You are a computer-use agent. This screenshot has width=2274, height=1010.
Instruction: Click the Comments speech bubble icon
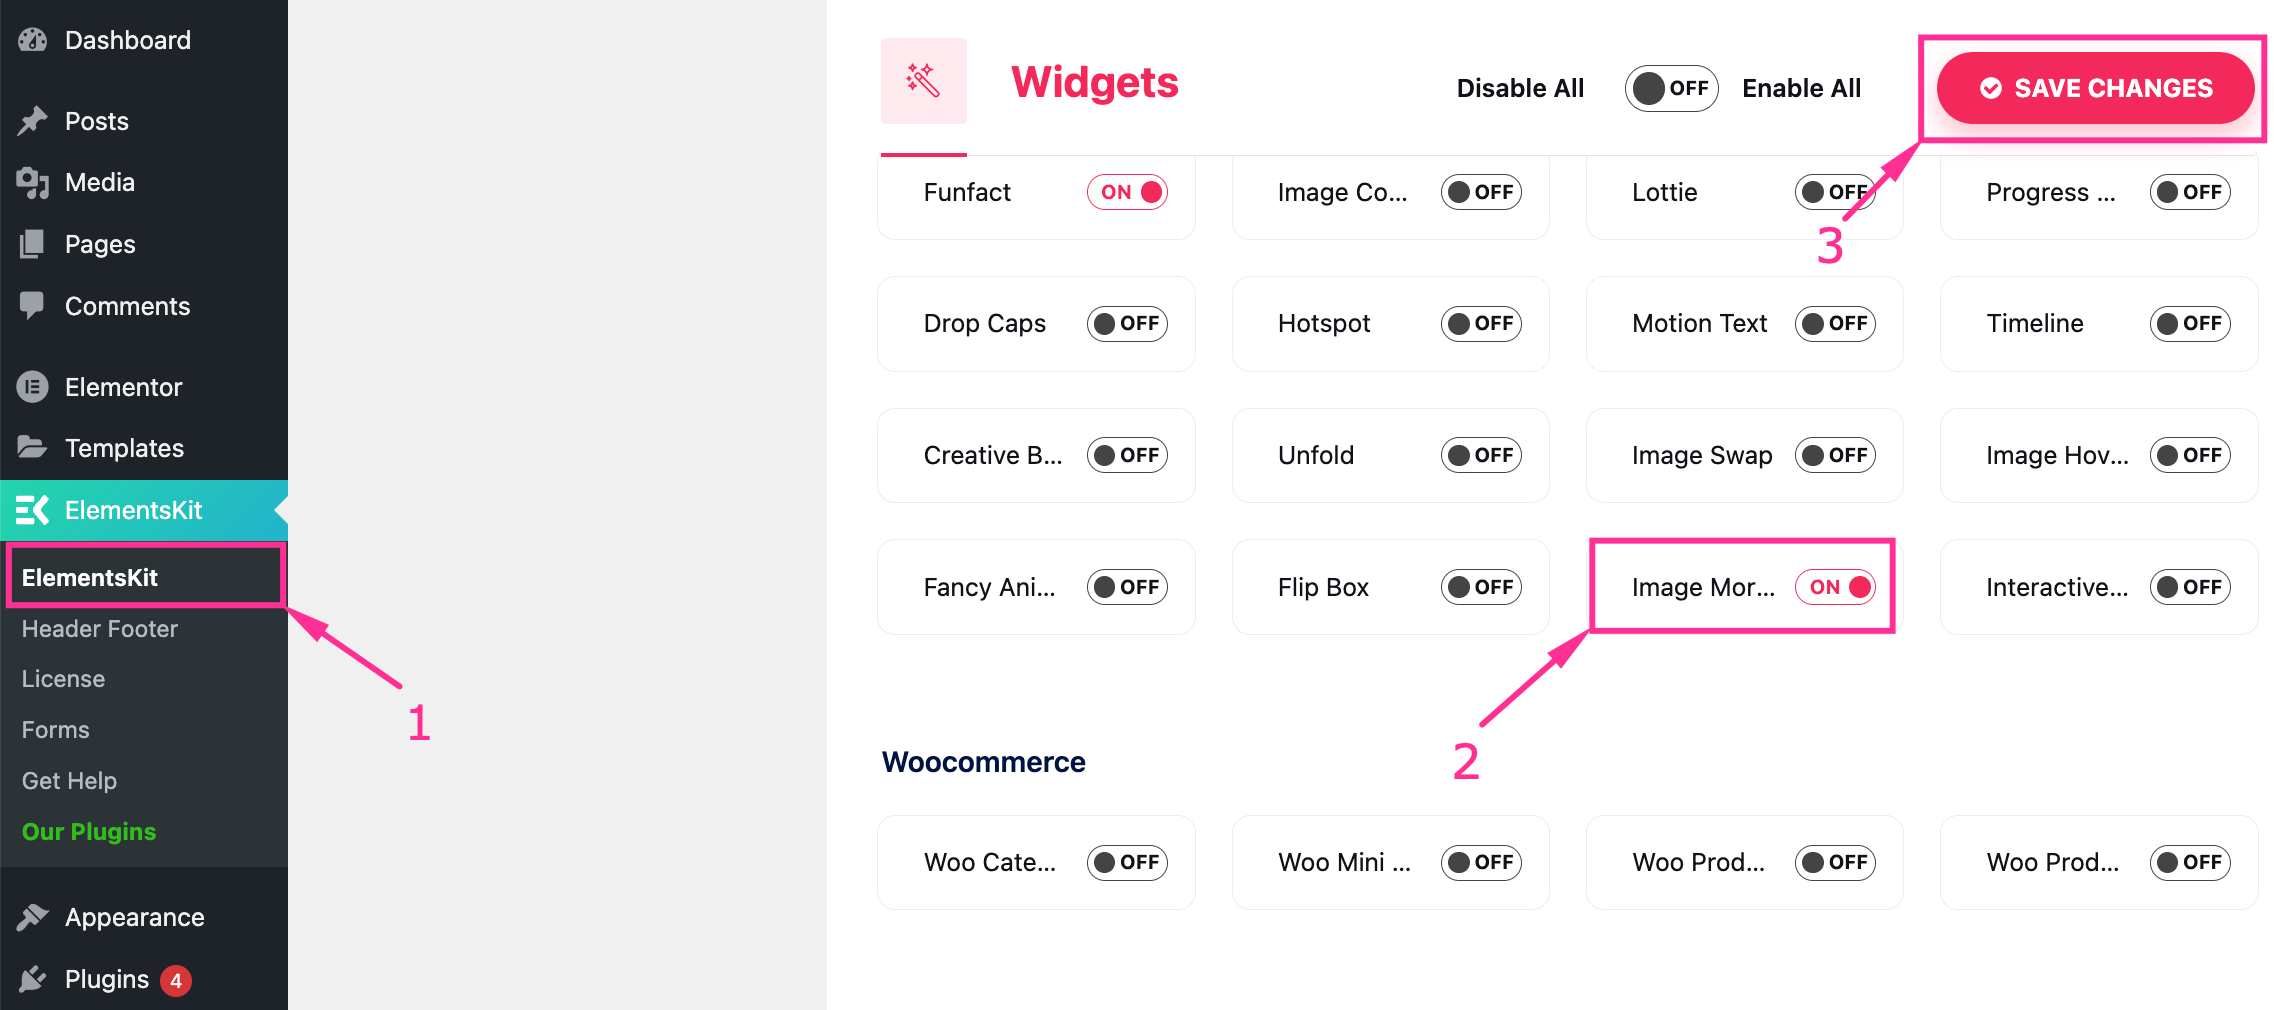32,305
